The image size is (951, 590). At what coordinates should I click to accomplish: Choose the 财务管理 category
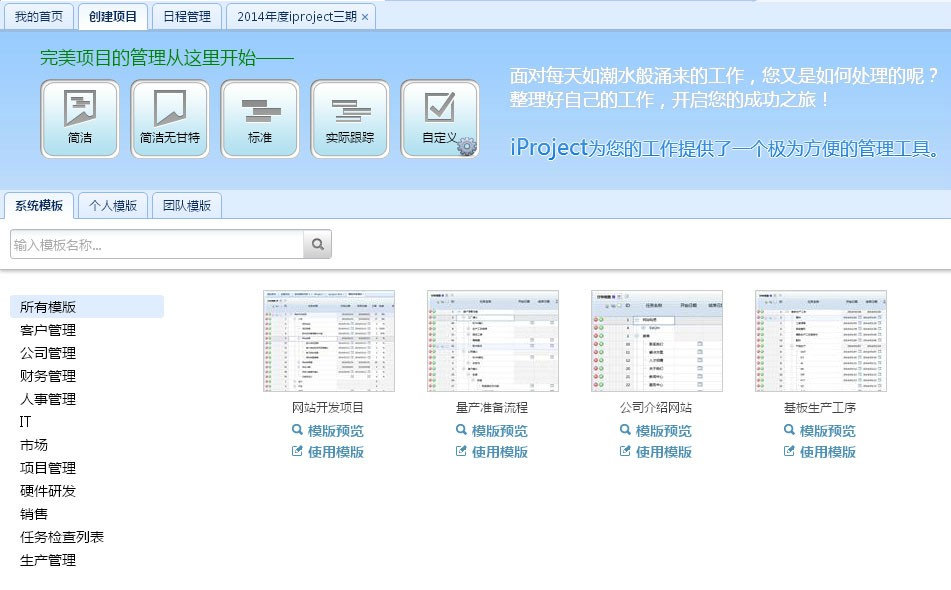coord(48,376)
